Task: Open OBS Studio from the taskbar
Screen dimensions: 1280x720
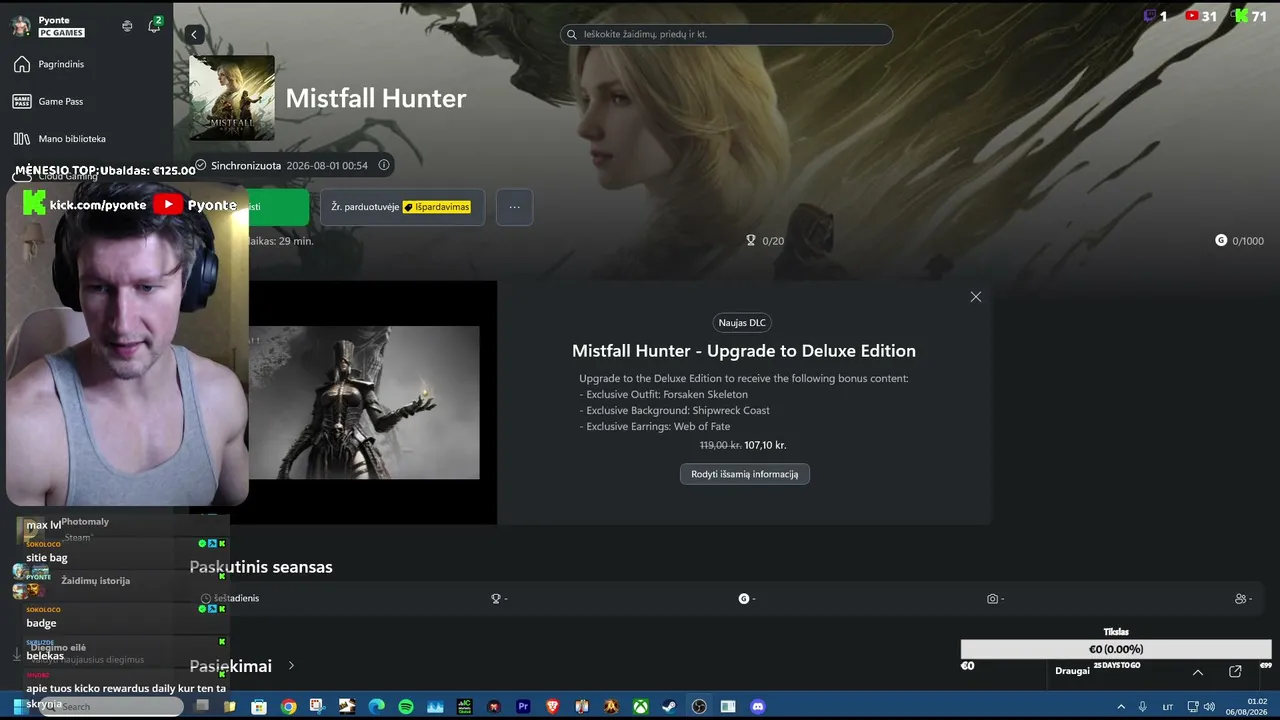Action: [699, 707]
